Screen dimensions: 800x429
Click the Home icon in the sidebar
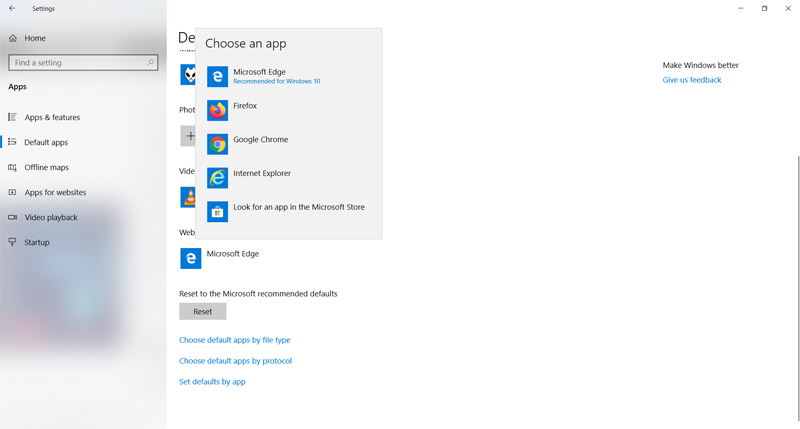(x=13, y=38)
